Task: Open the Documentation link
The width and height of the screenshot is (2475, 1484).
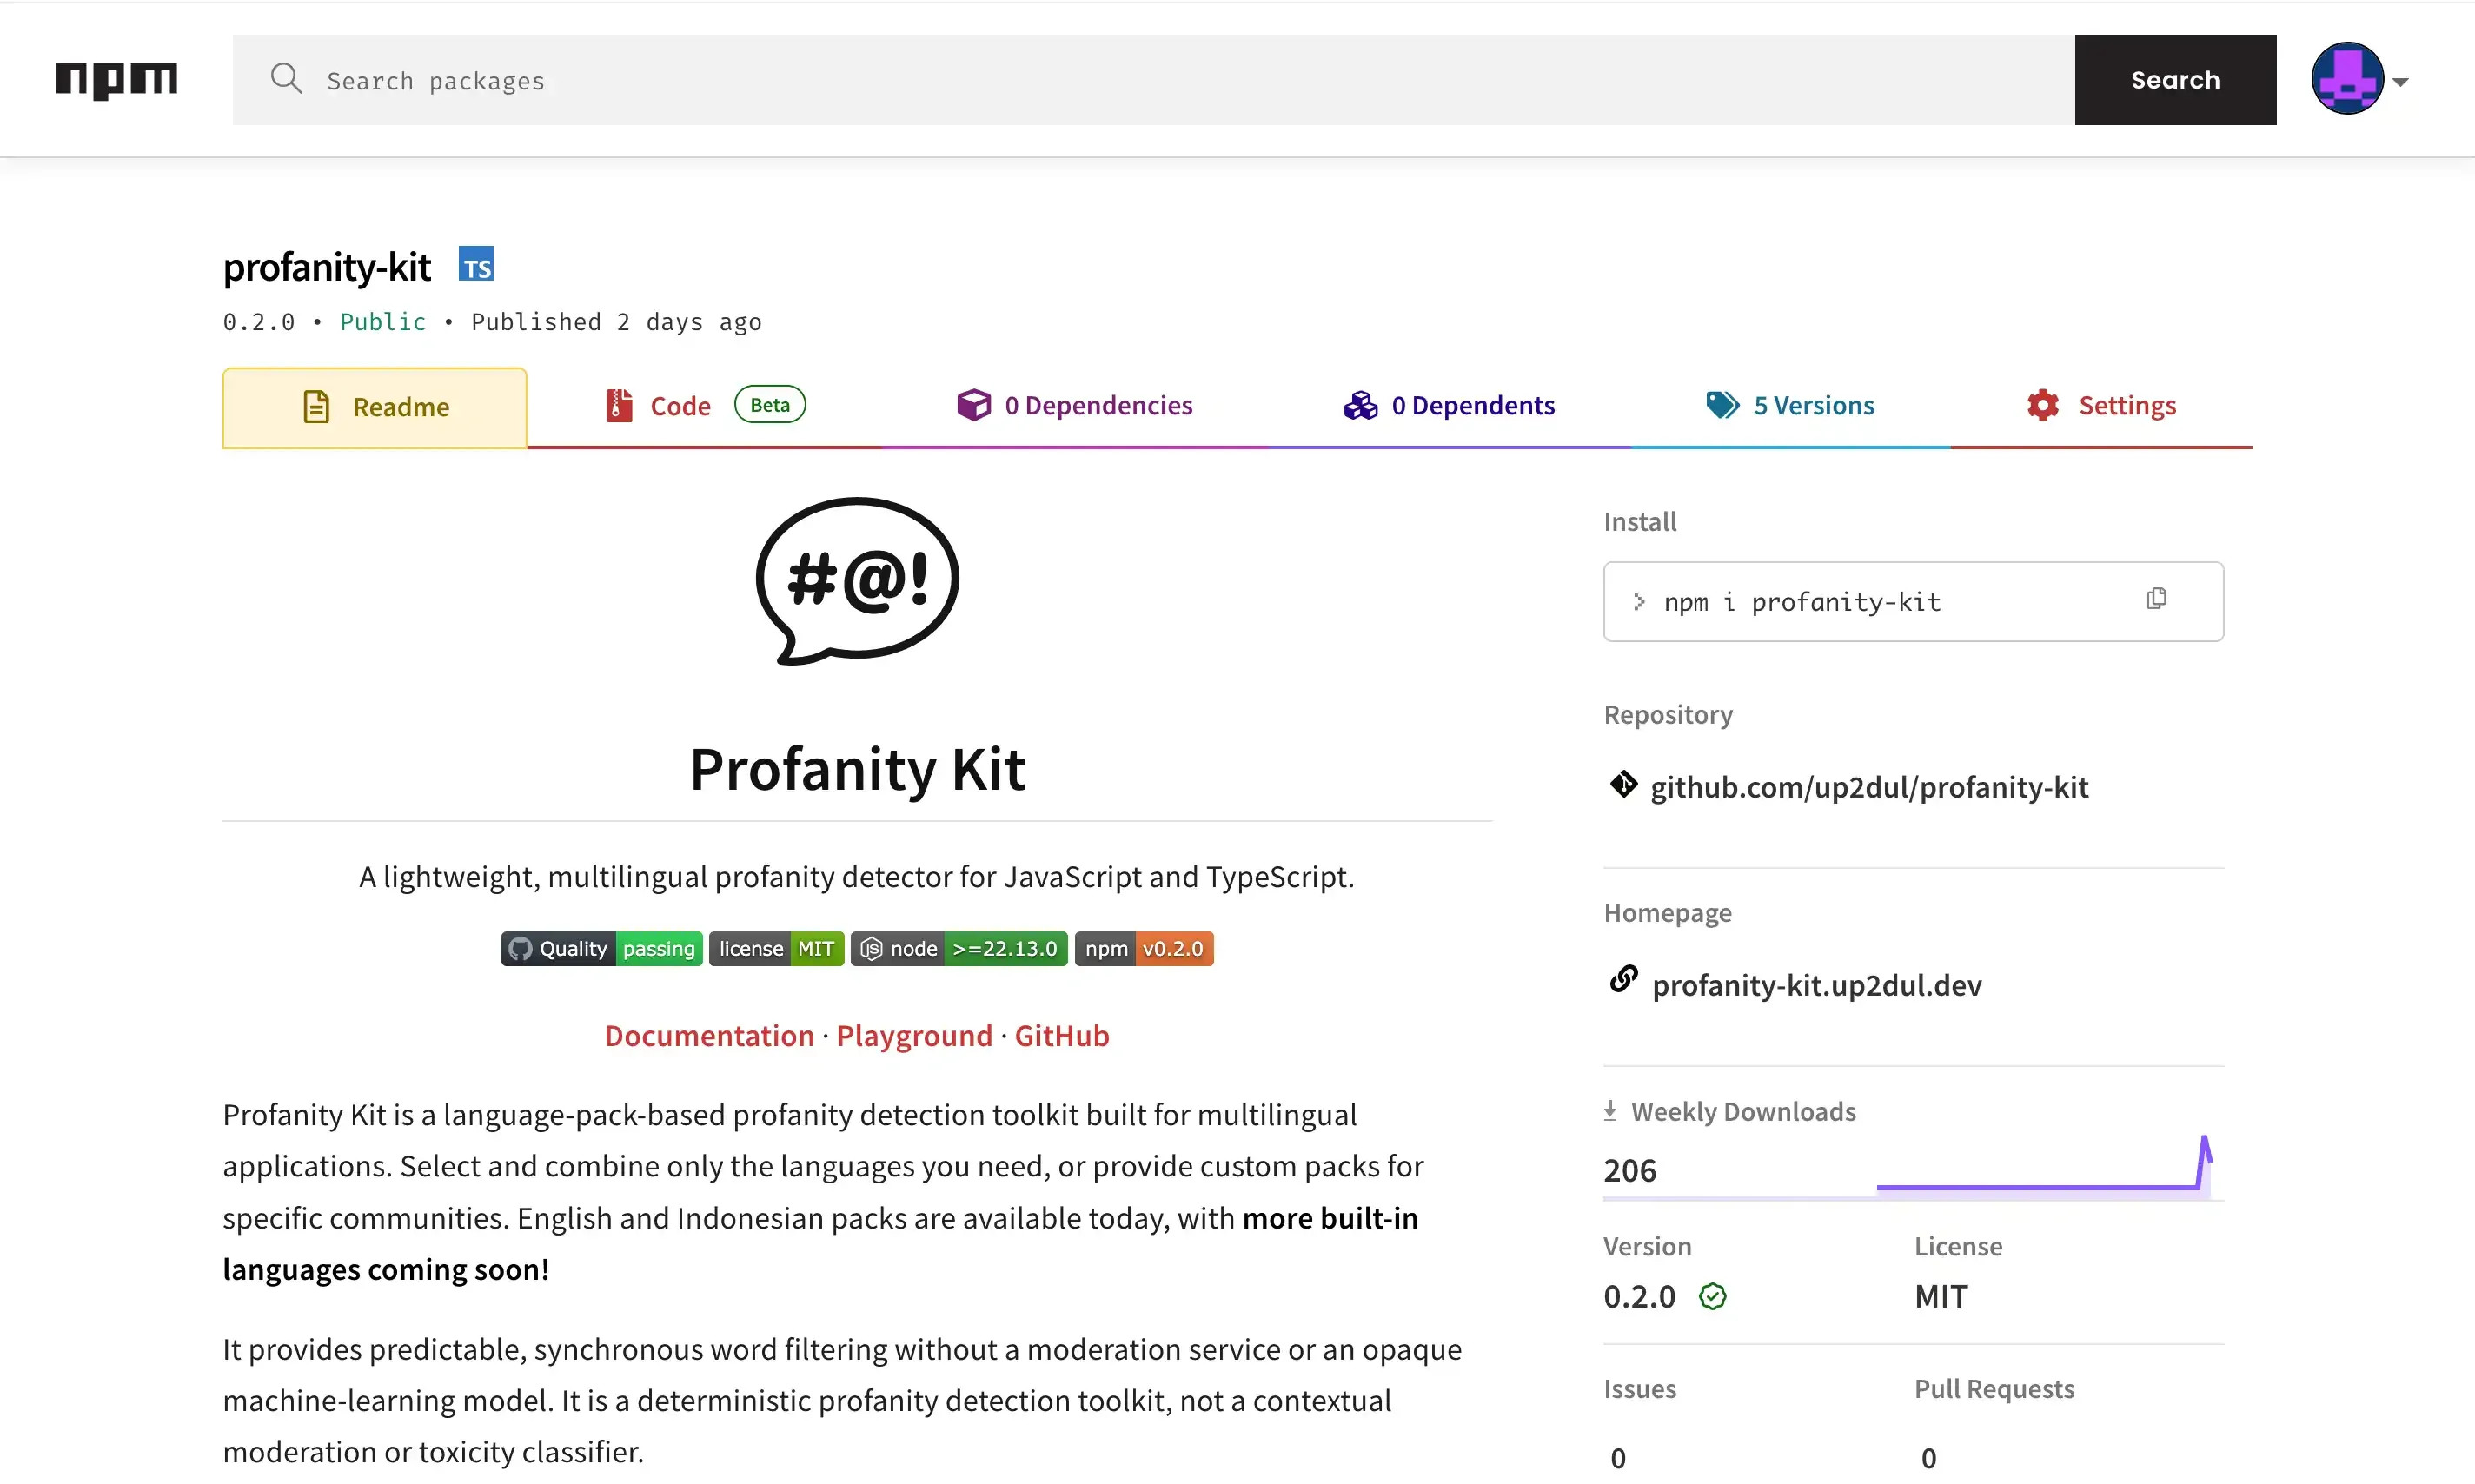Action: [x=709, y=1035]
